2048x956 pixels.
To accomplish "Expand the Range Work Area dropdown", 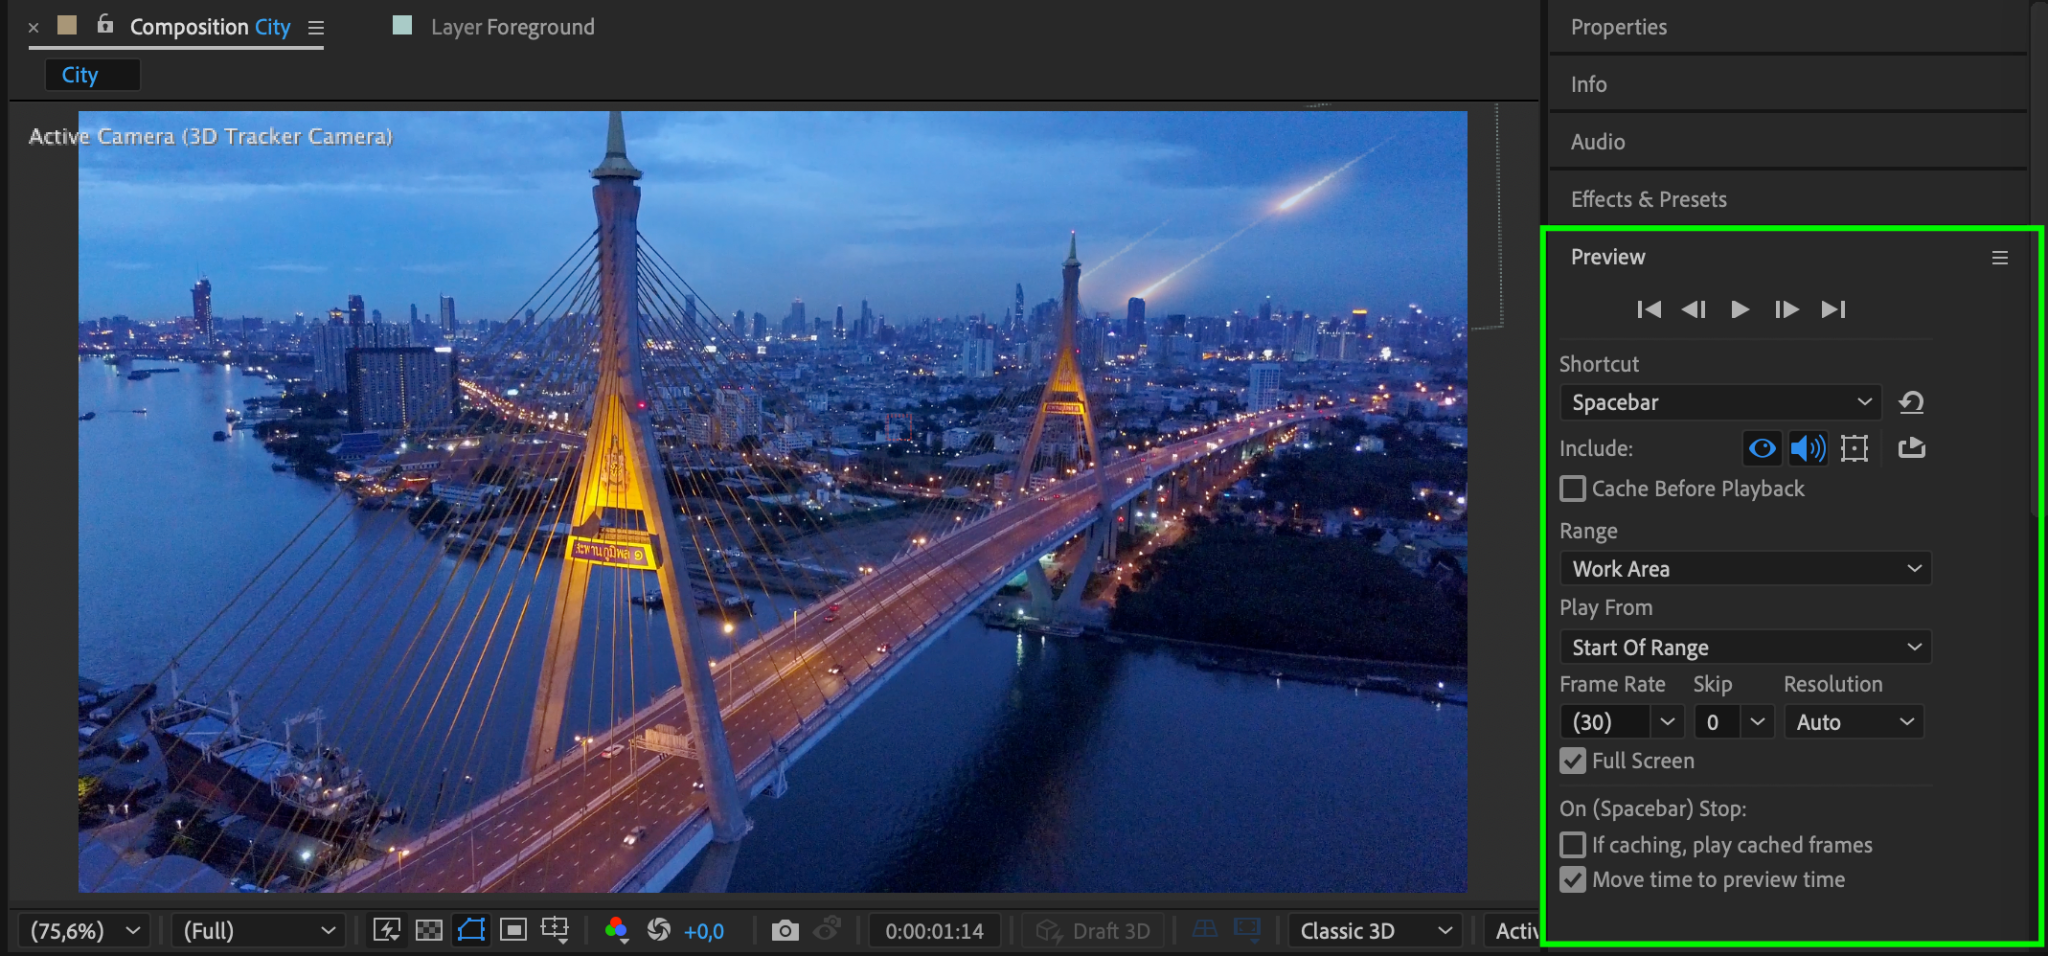I will (1745, 569).
